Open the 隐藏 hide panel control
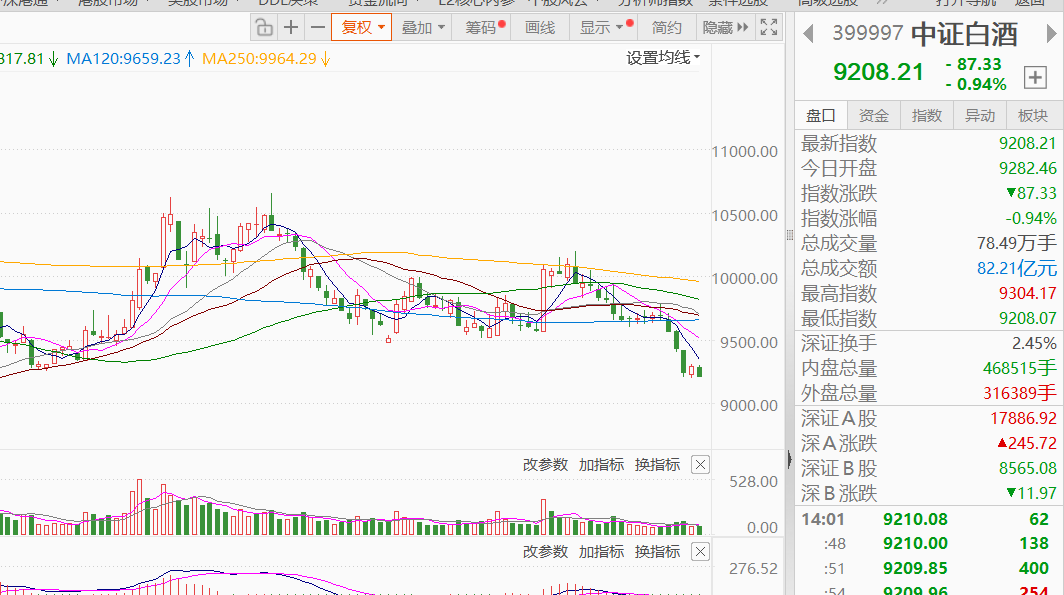Screen dimensions: 1064x595 tap(722, 27)
